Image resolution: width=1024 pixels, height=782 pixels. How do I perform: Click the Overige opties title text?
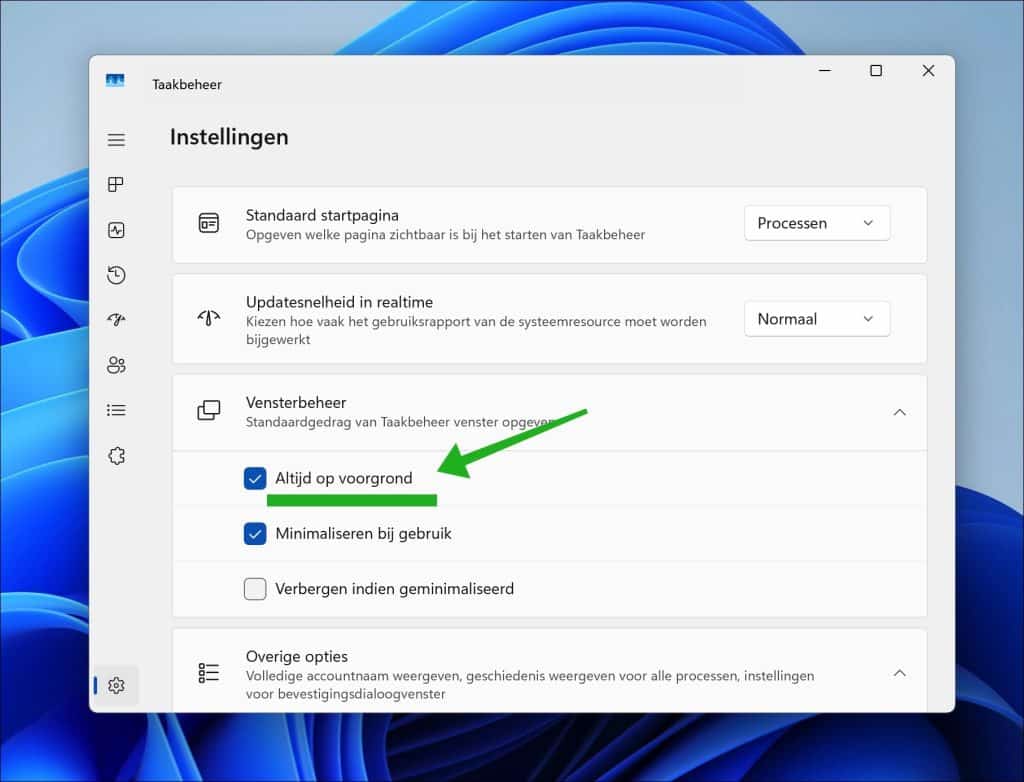[x=296, y=657]
